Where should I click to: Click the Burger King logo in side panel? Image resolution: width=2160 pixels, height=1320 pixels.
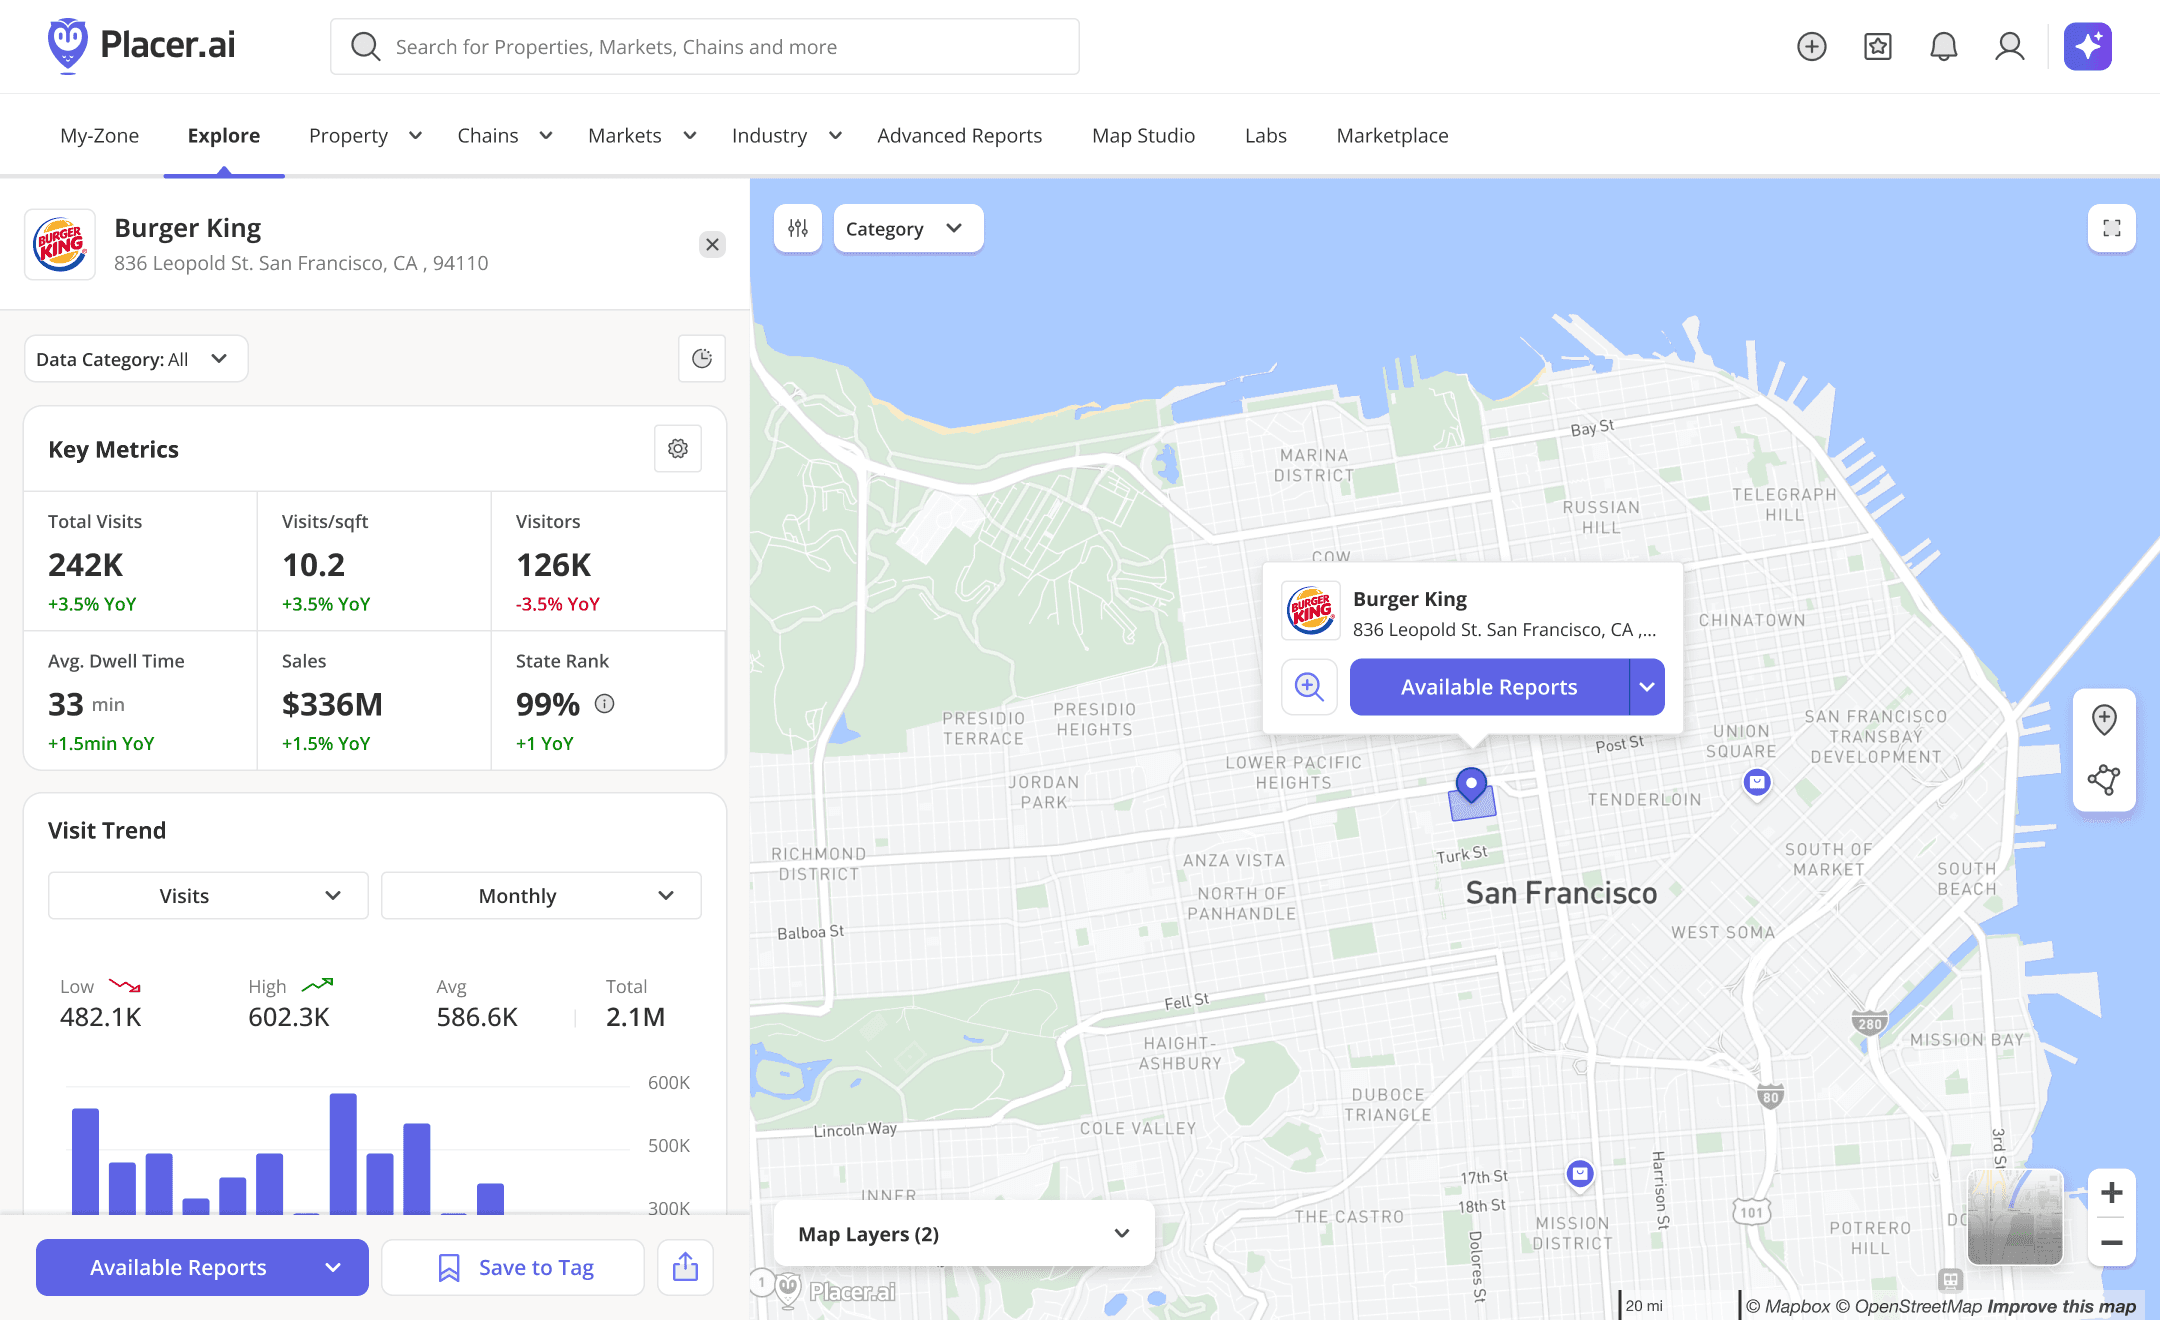(x=60, y=244)
